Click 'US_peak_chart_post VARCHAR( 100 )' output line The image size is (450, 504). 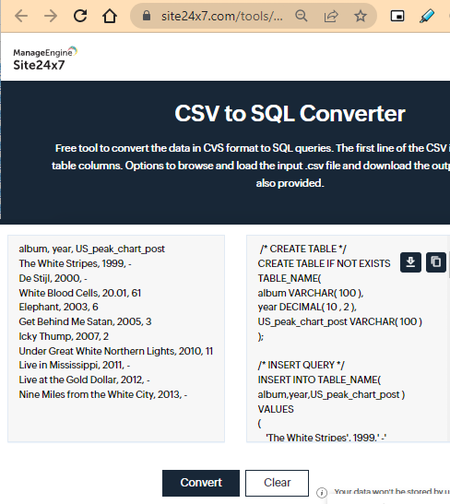[340, 322]
